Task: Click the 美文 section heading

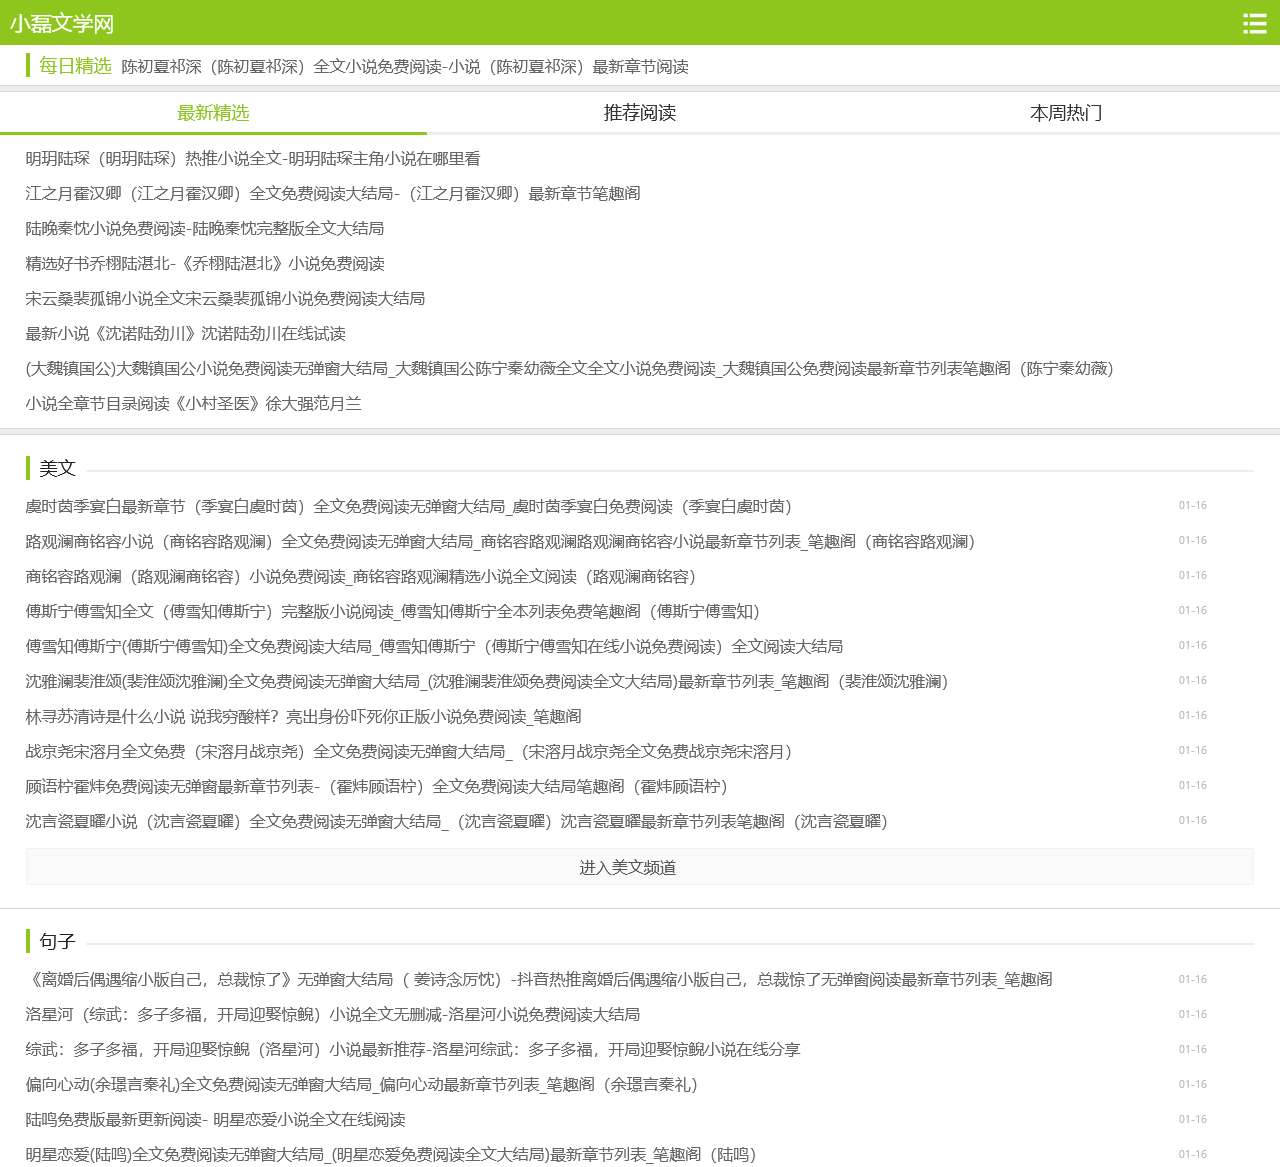Action: point(57,468)
